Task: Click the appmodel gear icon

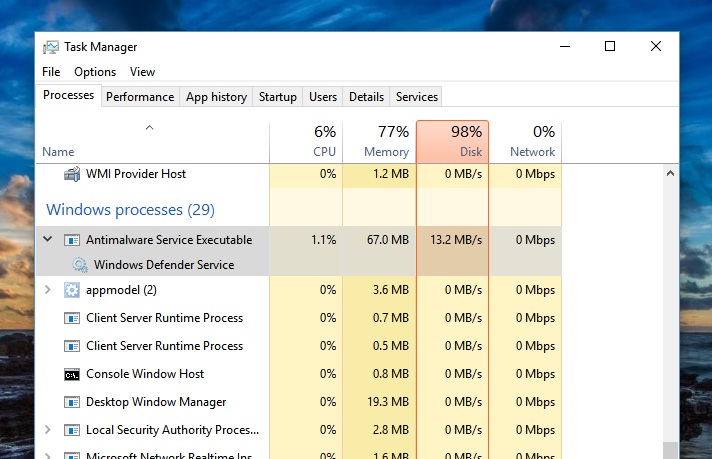Action: pyautogui.click(x=72, y=290)
